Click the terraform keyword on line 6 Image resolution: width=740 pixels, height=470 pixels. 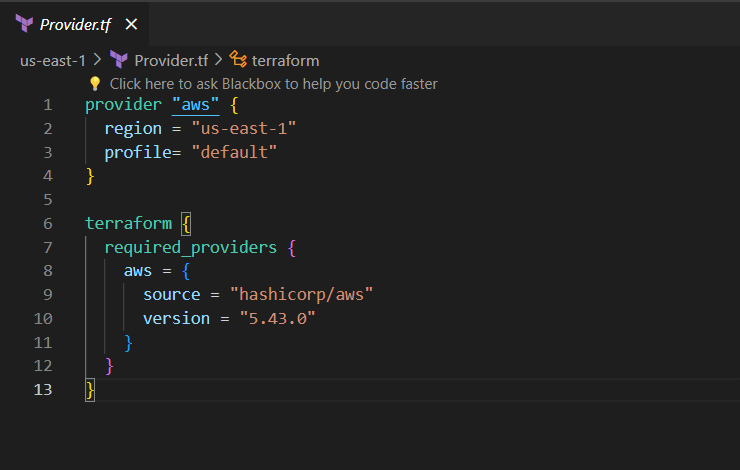coord(128,223)
